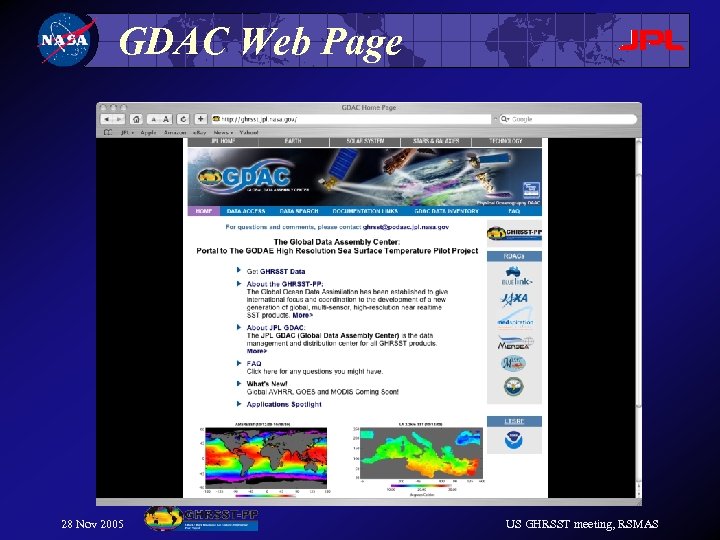Click the Physical Oceanography DAAC badge in banner
Viewport: 720px width, 540px height.
click(531, 190)
